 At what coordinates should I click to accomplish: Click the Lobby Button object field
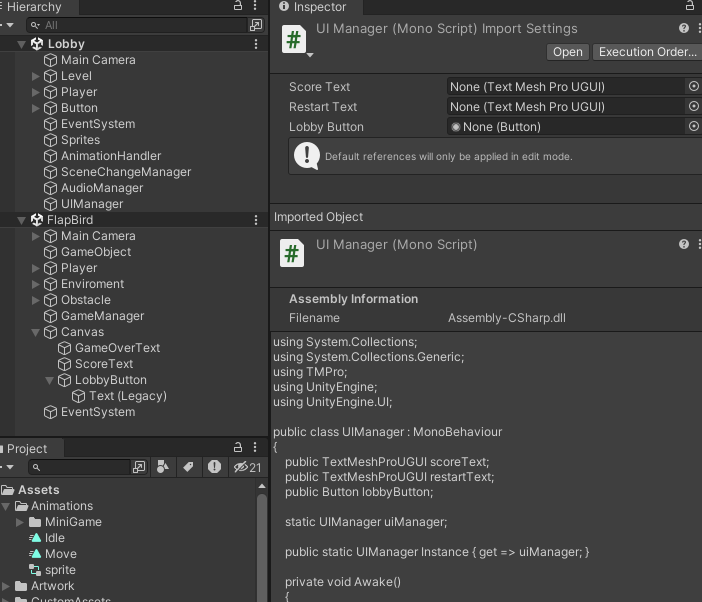pyautogui.click(x=567, y=127)
